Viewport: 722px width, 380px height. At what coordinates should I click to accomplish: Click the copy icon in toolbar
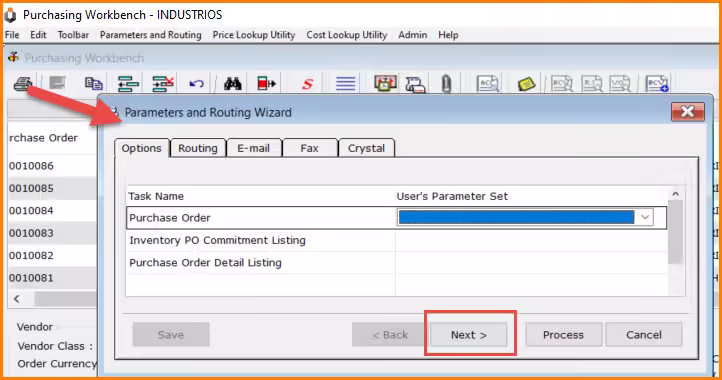(x=93, y=83)
